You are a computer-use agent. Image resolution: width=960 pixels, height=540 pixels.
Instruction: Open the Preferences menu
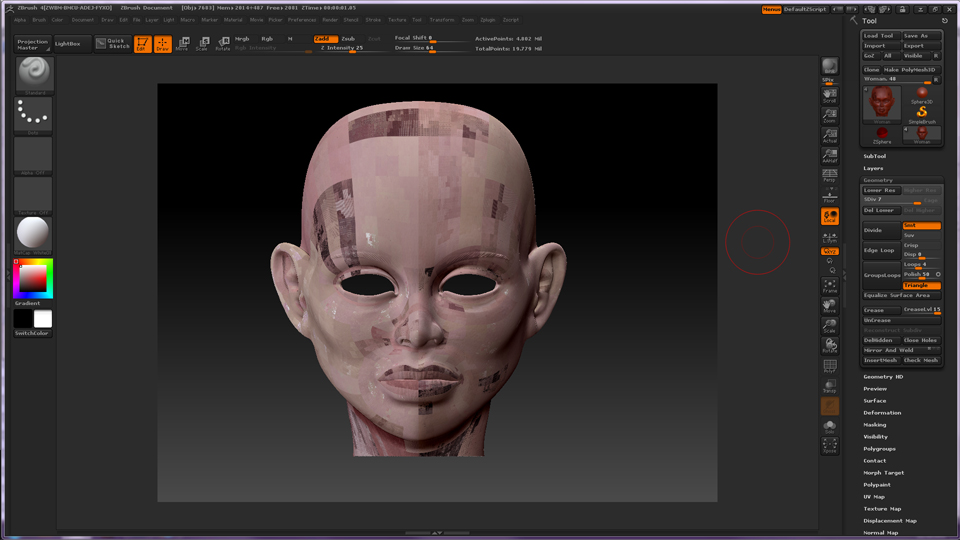[x=302, y=19]
